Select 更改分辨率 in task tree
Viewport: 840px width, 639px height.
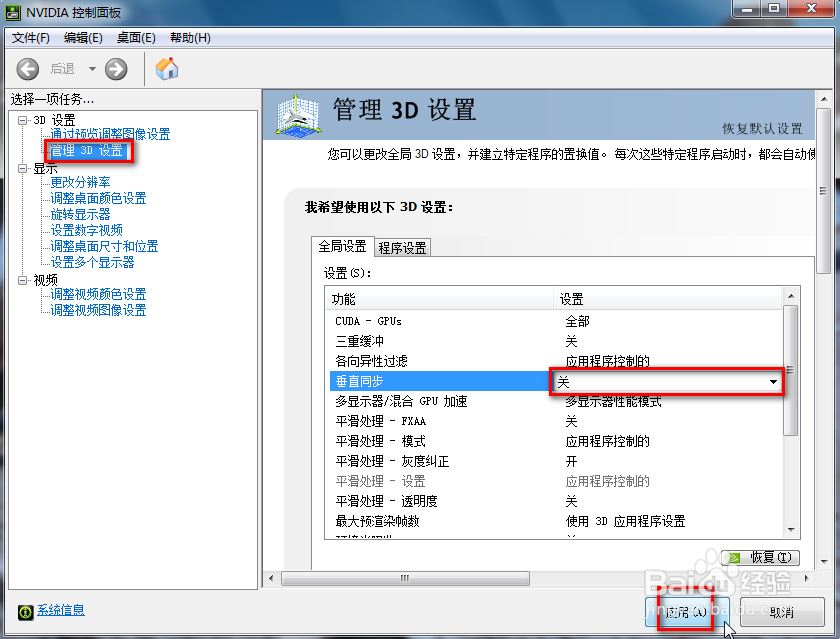[x=80, y=182]
